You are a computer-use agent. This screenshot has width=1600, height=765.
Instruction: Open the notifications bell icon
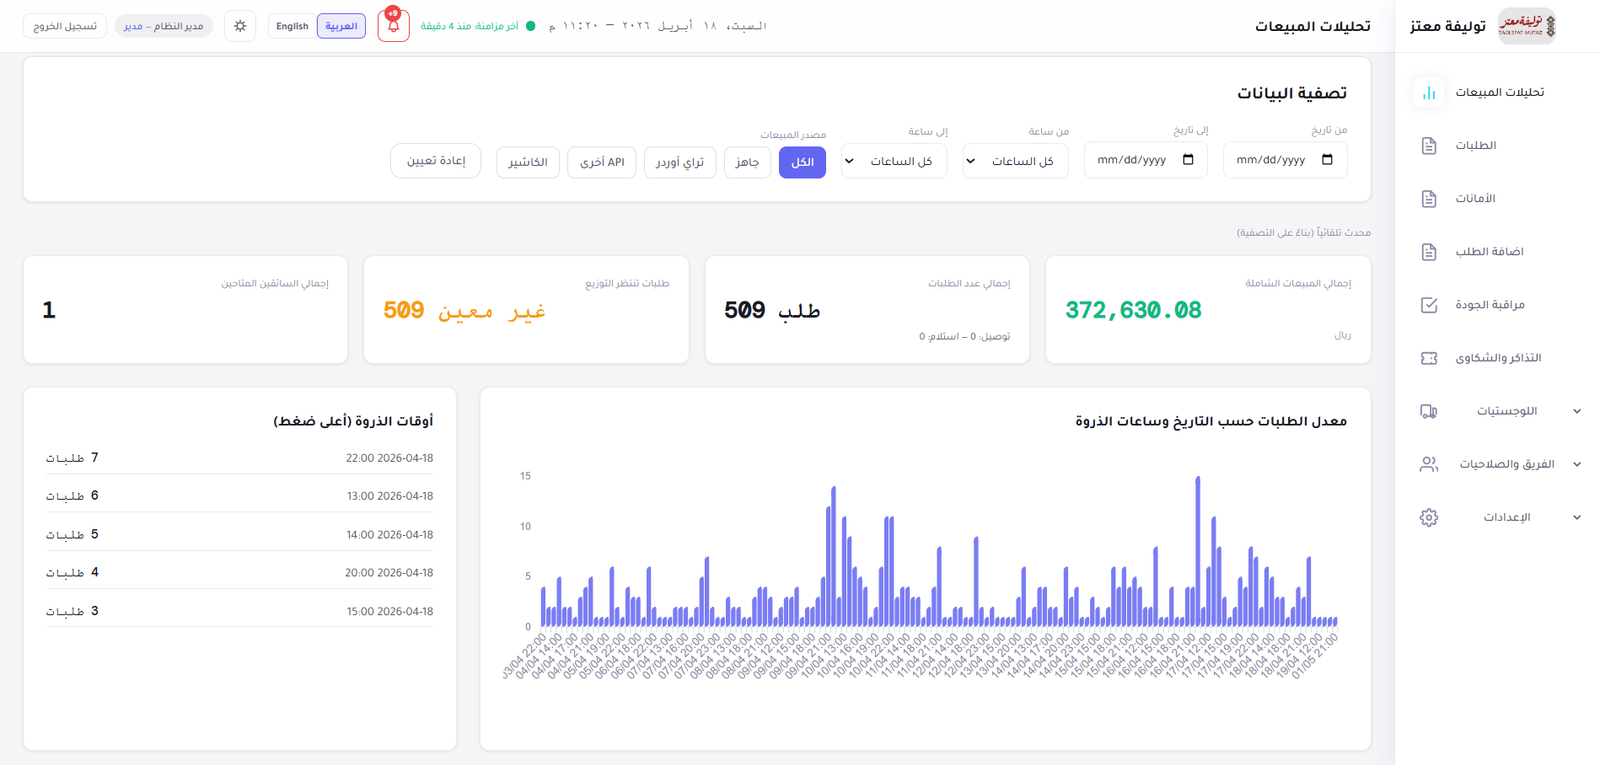pos(393,26)
